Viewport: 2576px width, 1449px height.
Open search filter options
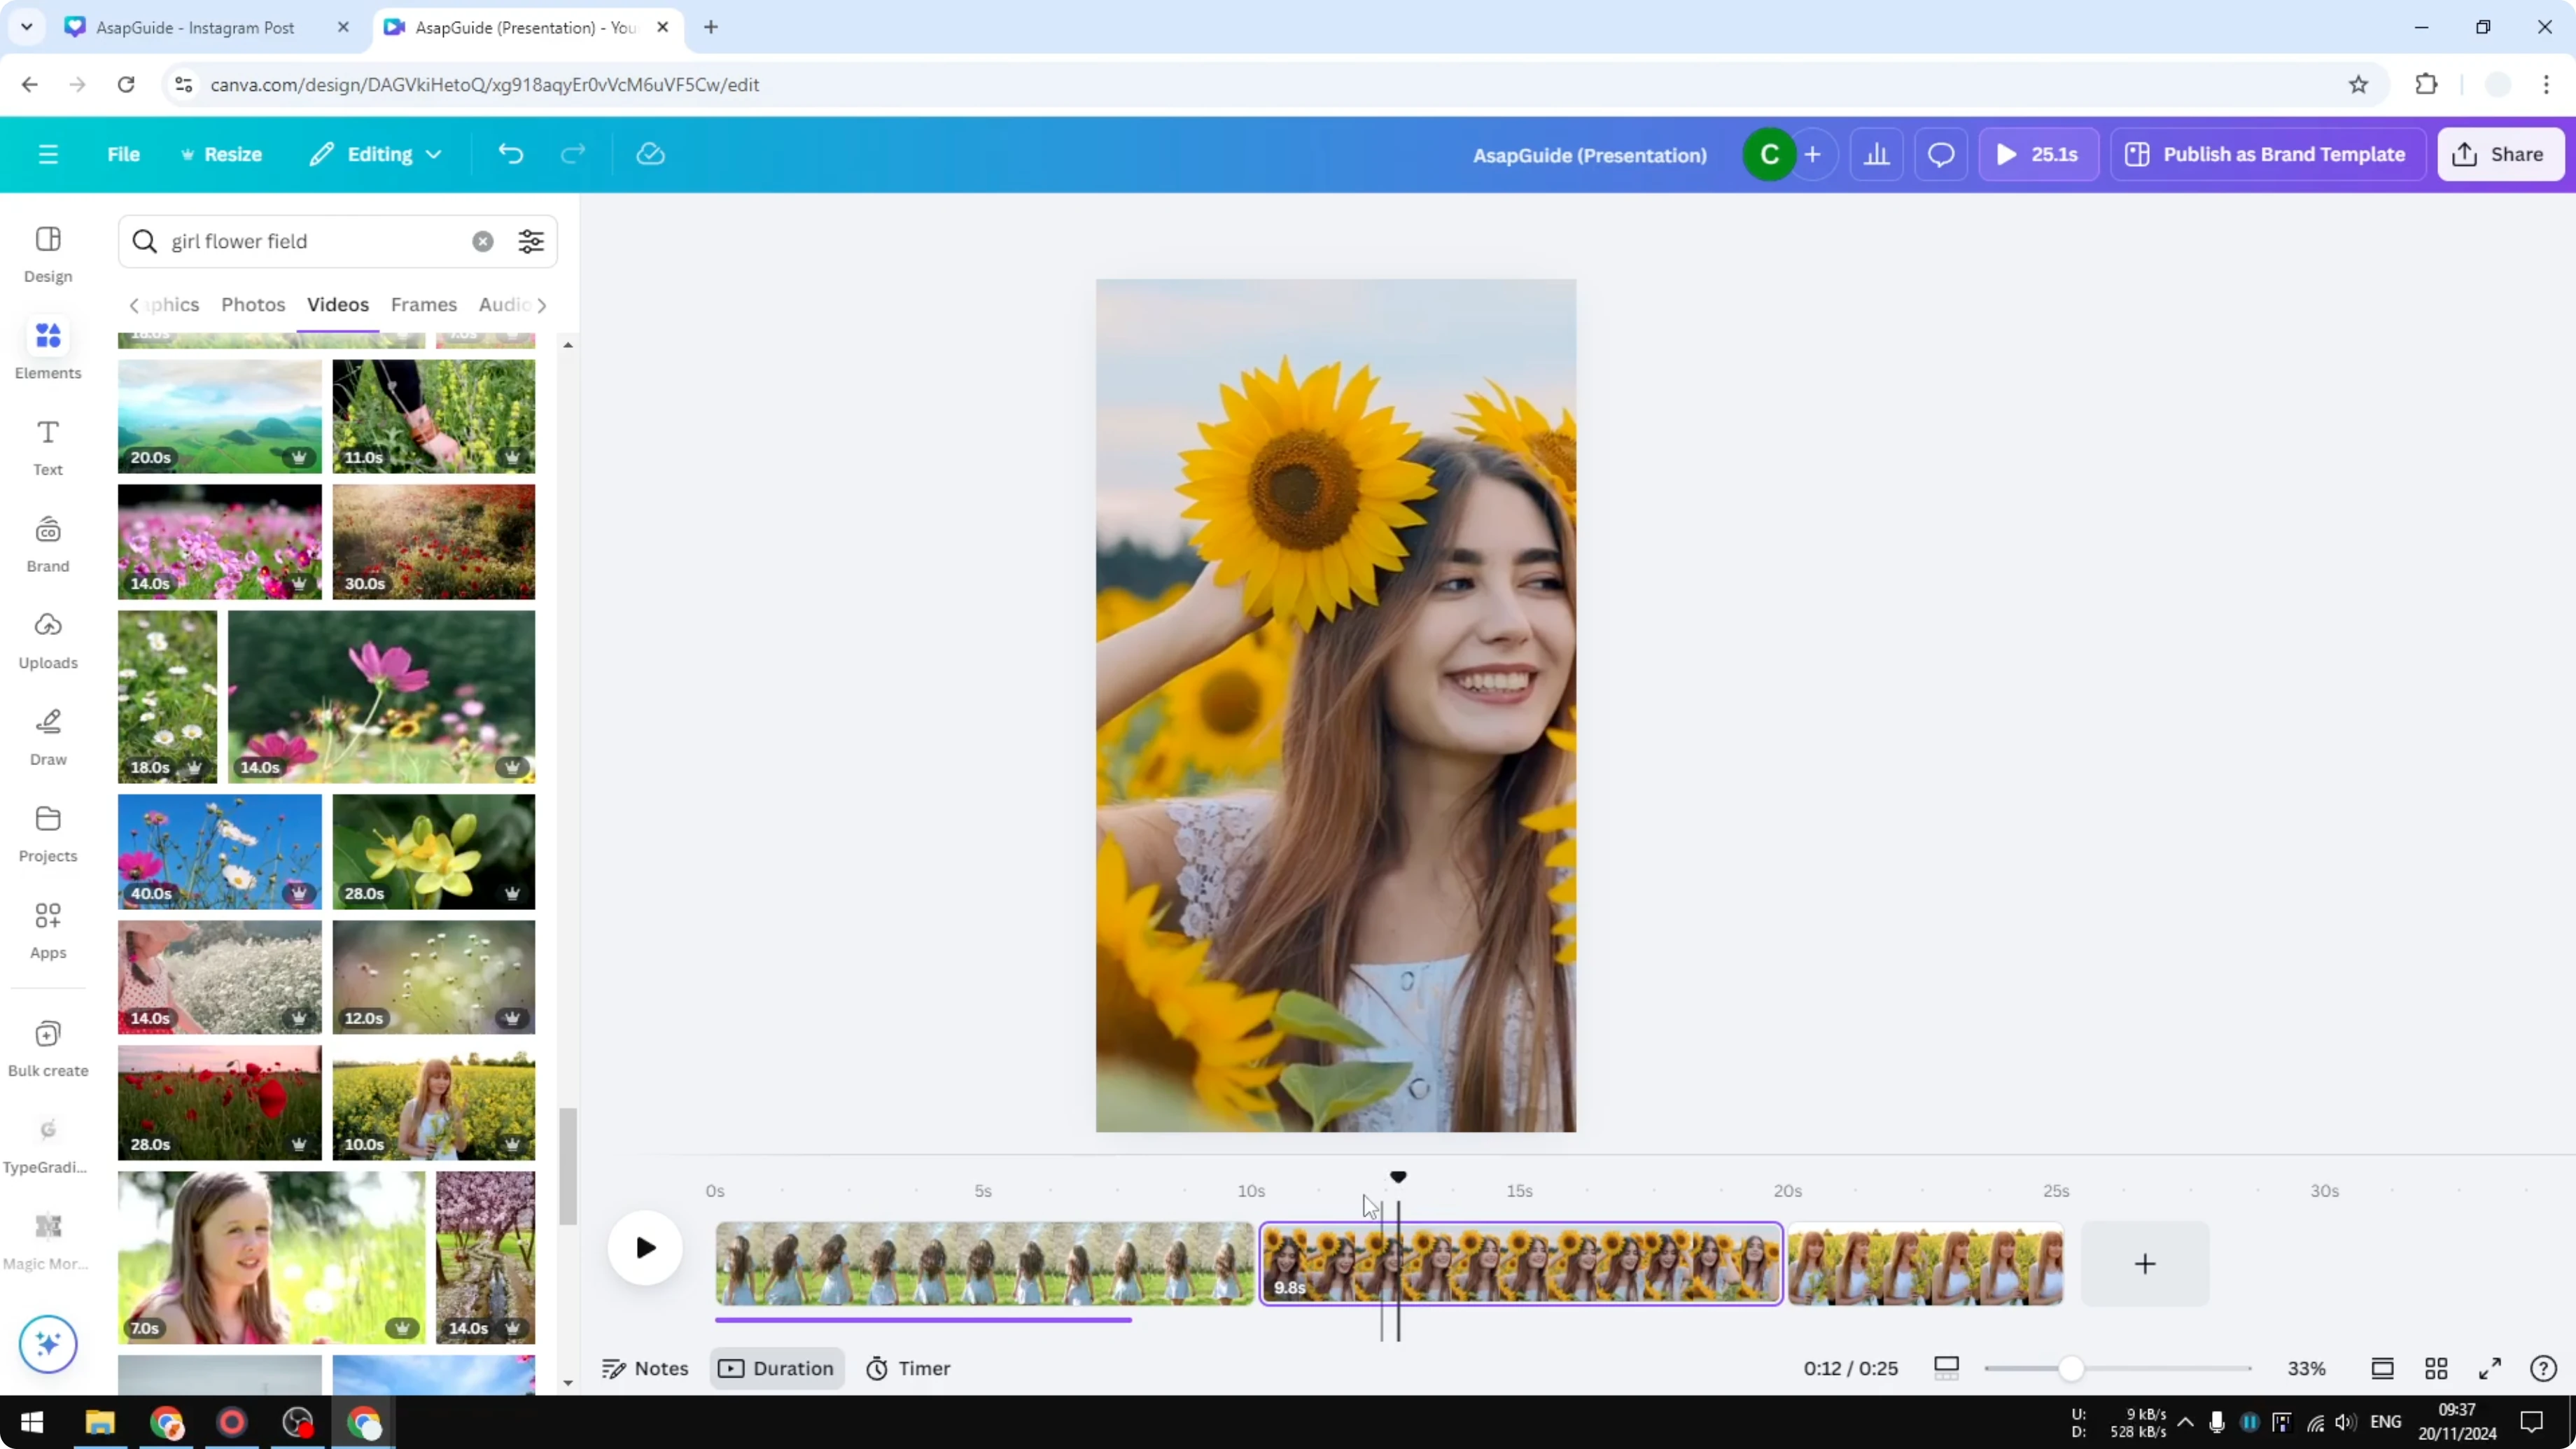click(x=531, y=241)
